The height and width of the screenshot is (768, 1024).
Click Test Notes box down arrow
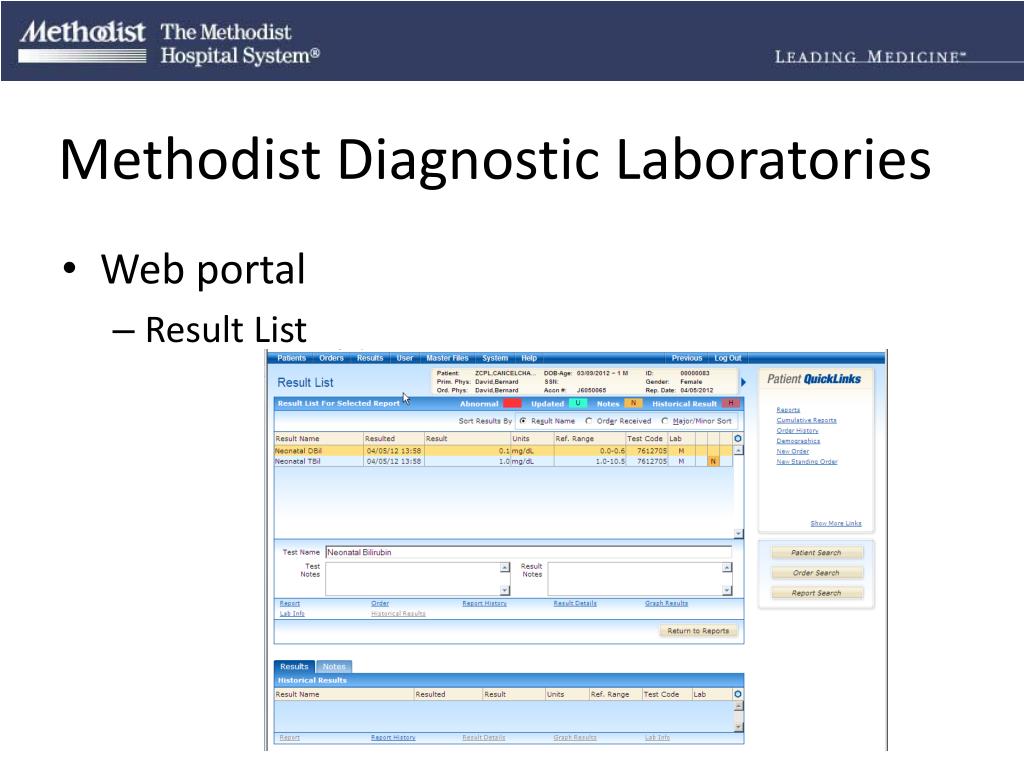pyautogui.click(x=505, y=590)
